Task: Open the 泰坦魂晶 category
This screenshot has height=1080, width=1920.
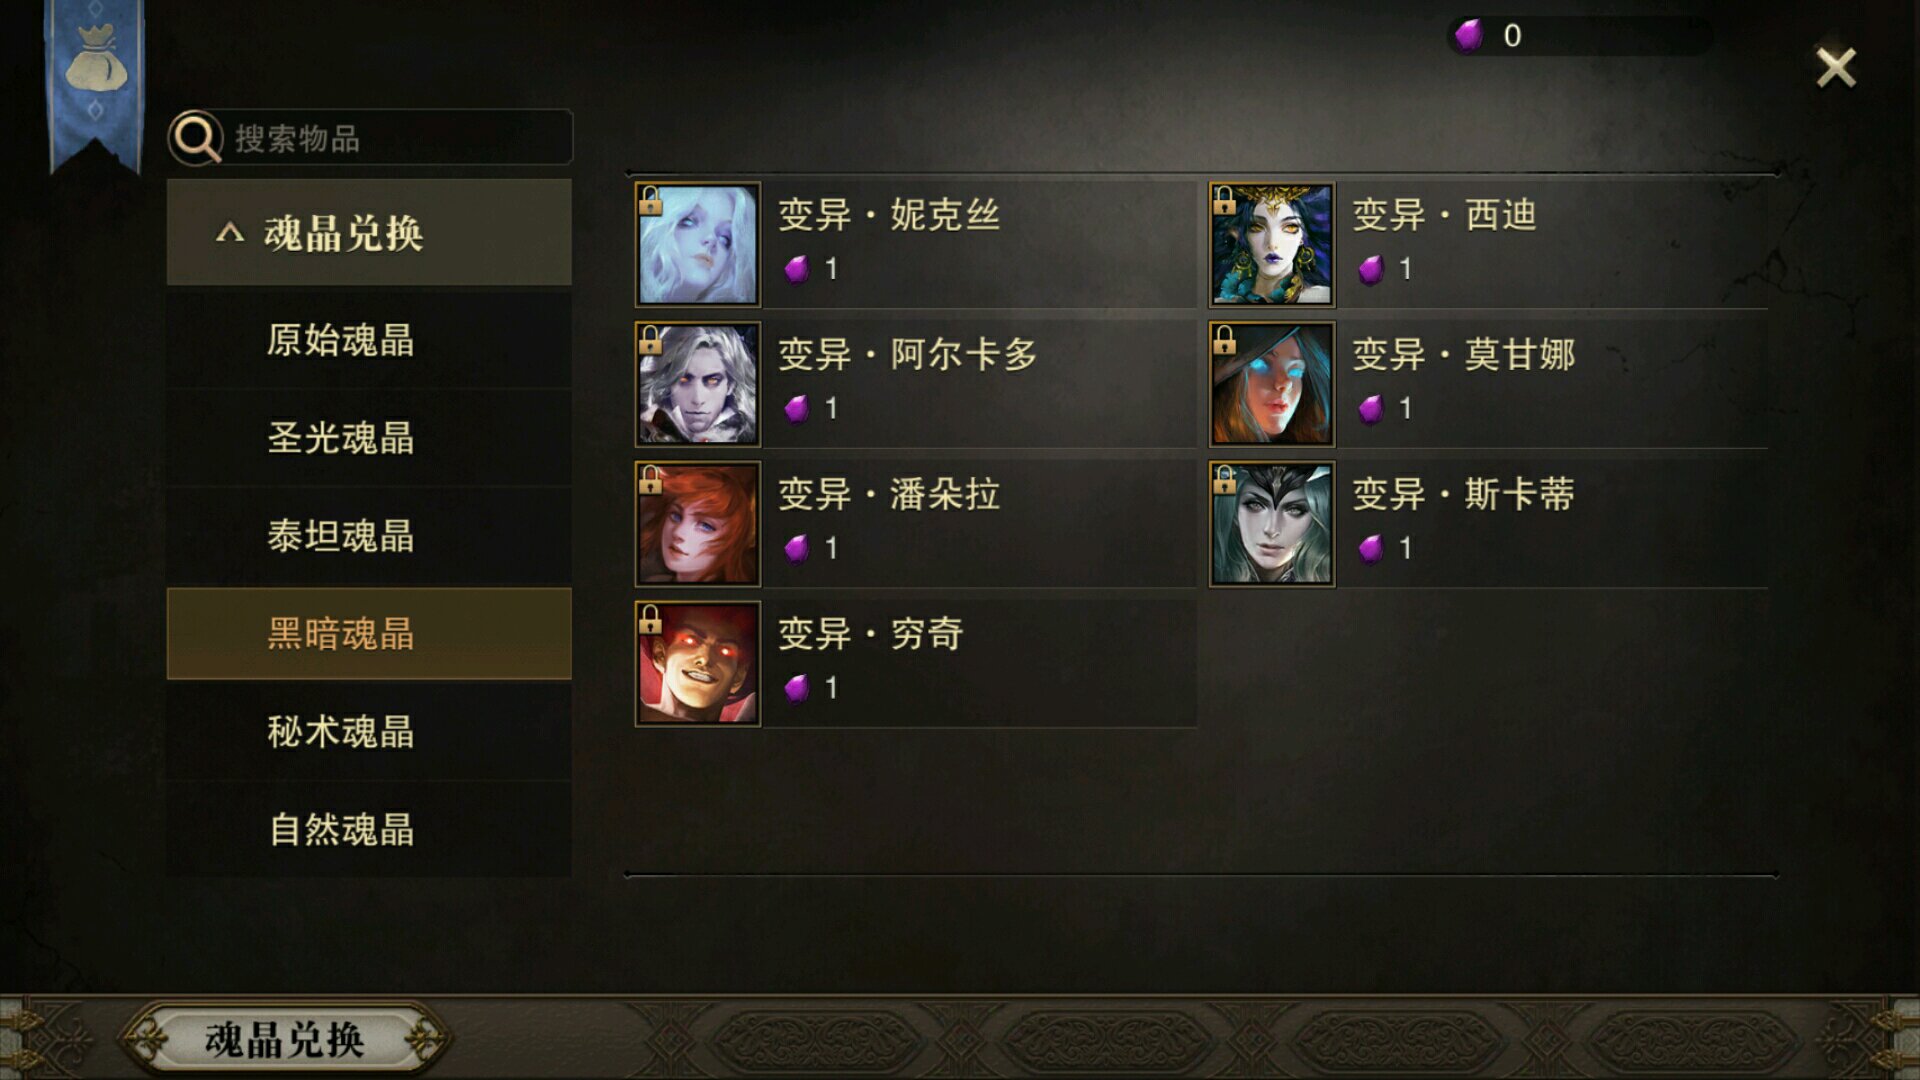Action: [369, 536]
